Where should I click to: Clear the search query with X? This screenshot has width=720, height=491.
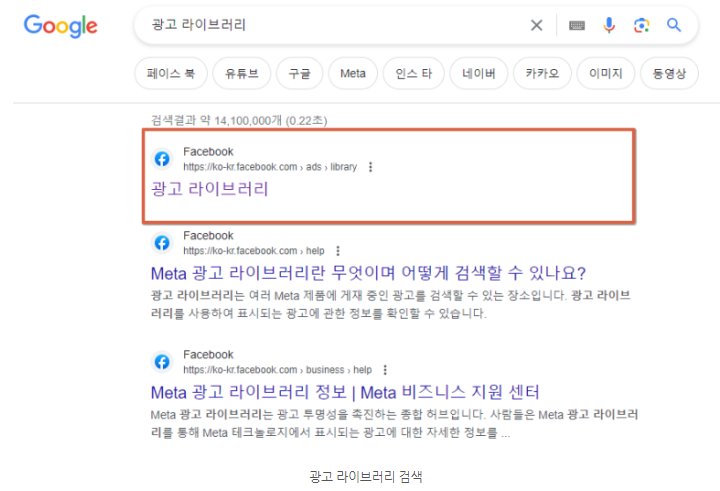pyautogui.click(x=536, y=25)
